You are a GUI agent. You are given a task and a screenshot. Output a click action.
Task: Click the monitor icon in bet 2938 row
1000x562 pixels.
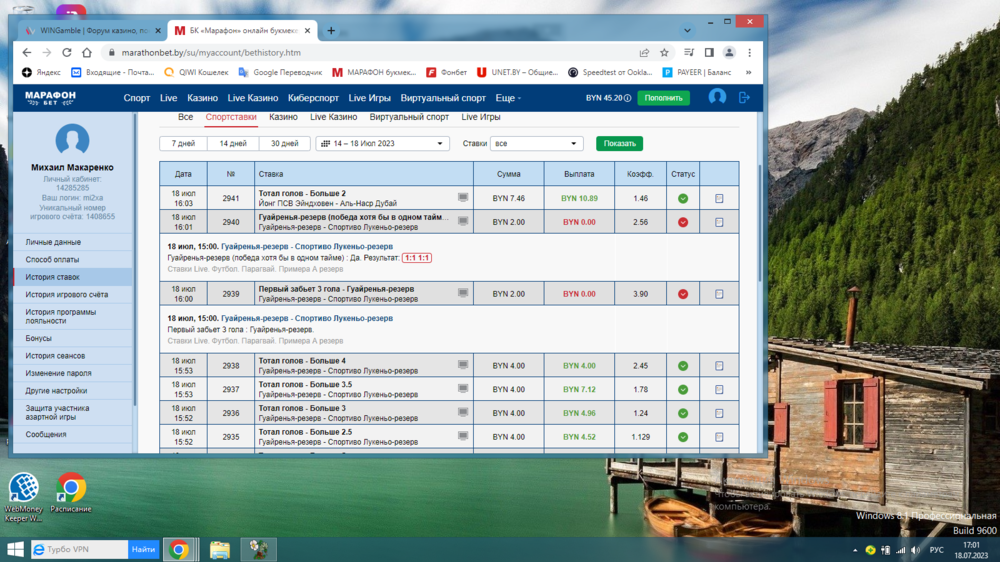(463, 365)
